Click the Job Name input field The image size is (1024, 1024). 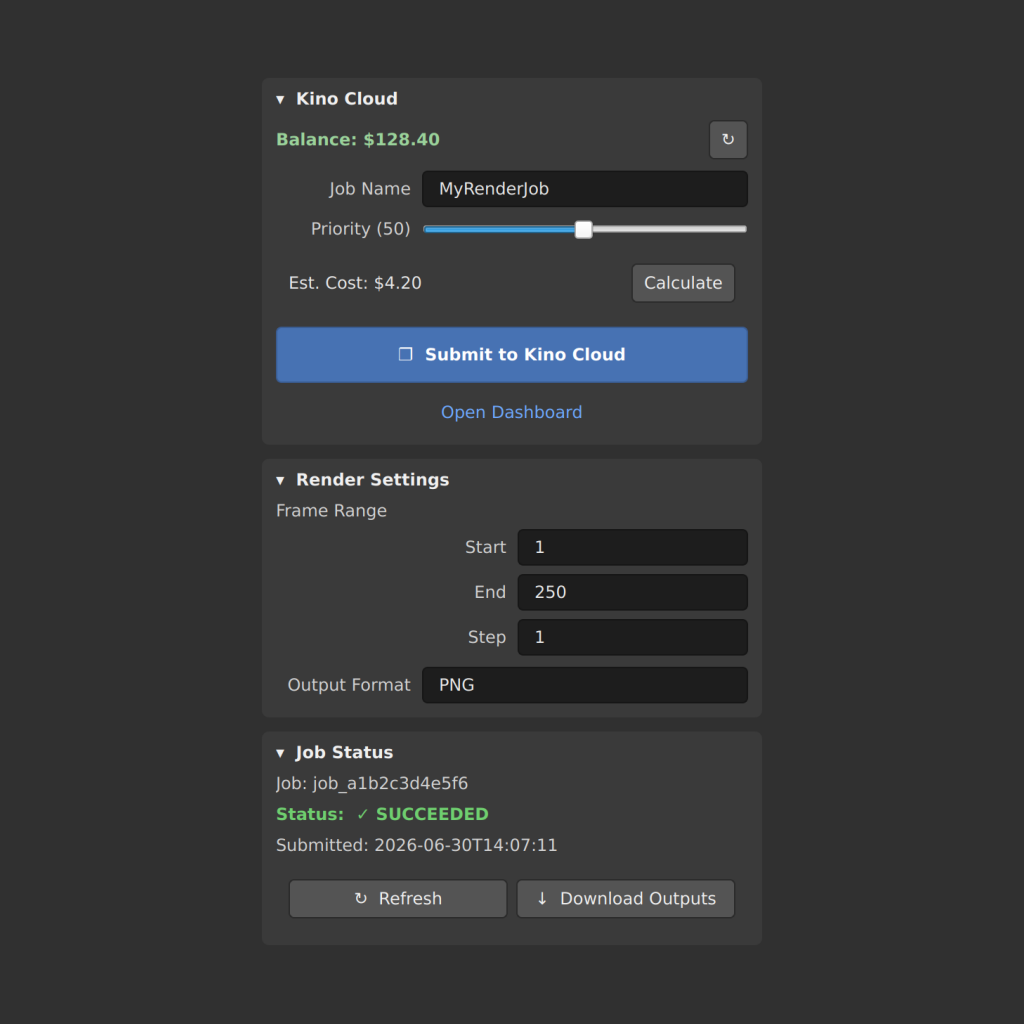(x=584, y=189)
